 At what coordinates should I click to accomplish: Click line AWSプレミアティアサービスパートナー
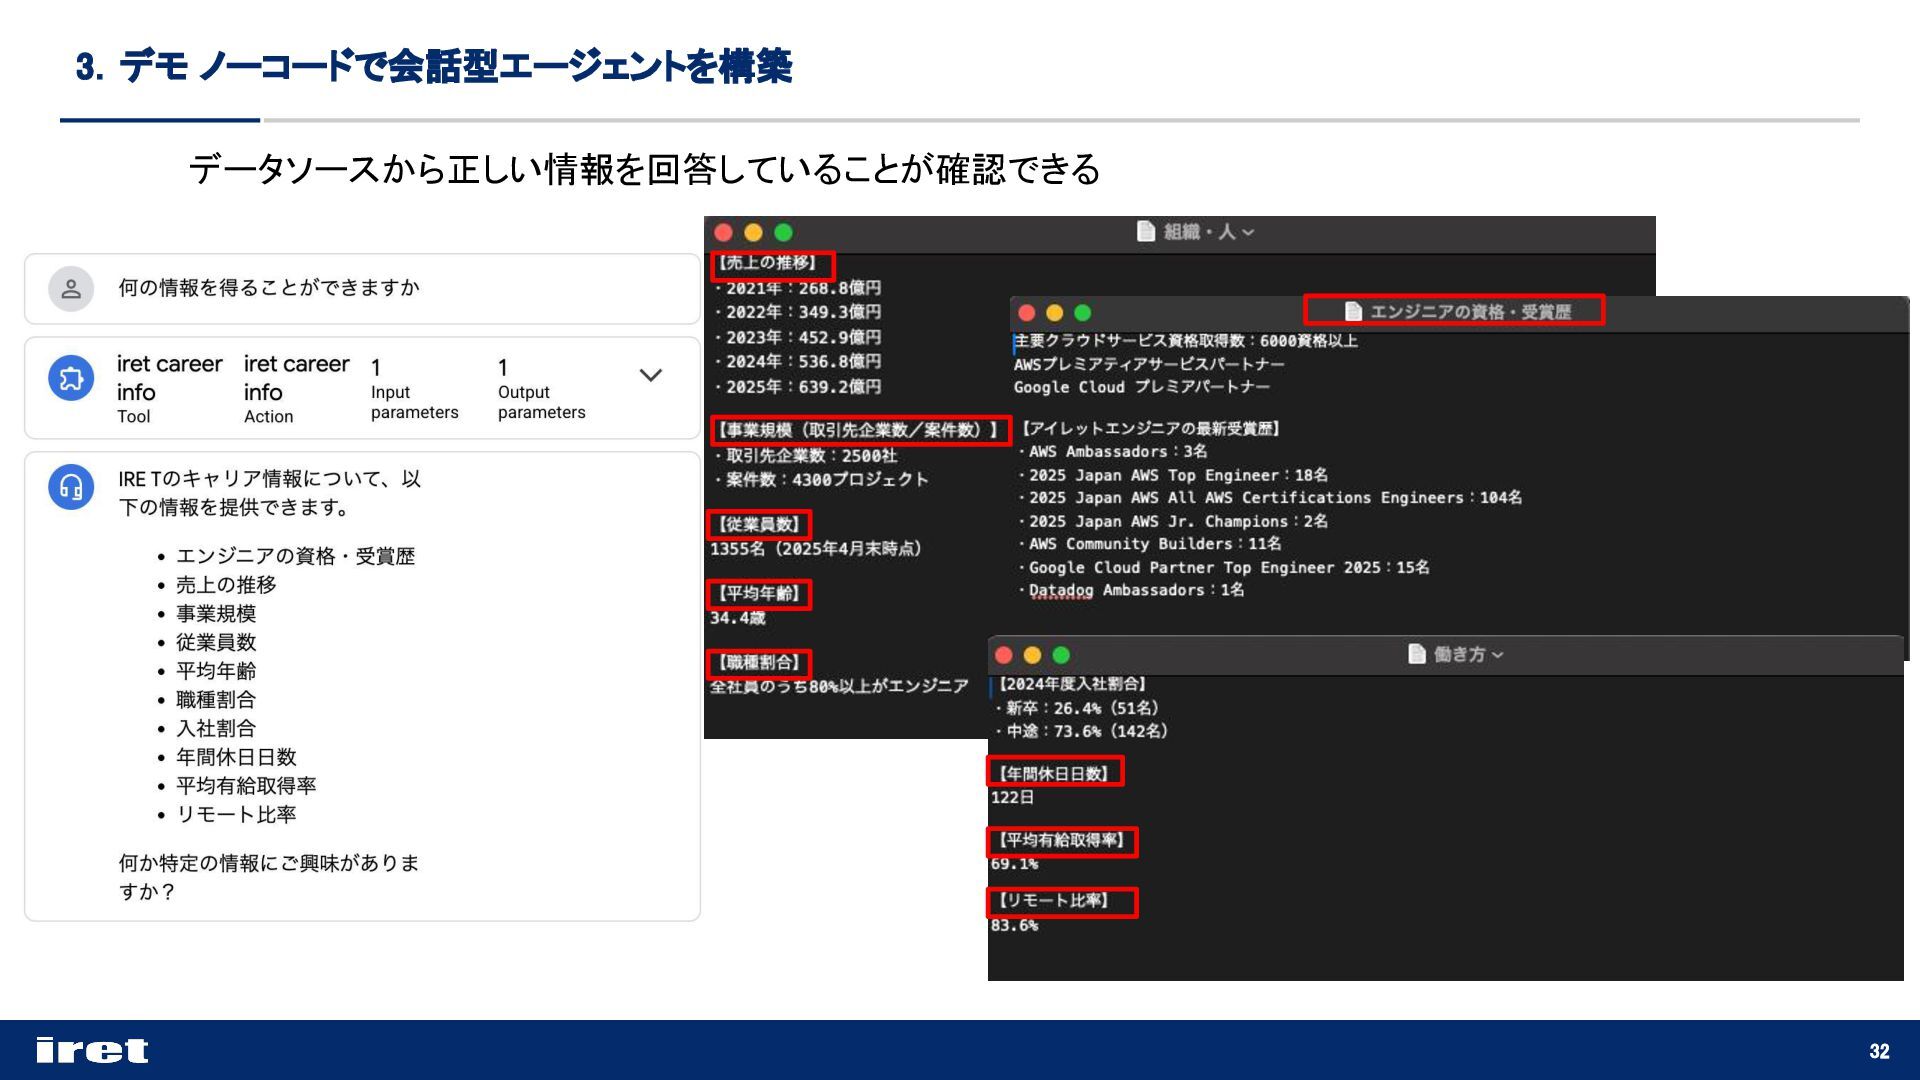pyautogui.click(x=1149, y=364)
